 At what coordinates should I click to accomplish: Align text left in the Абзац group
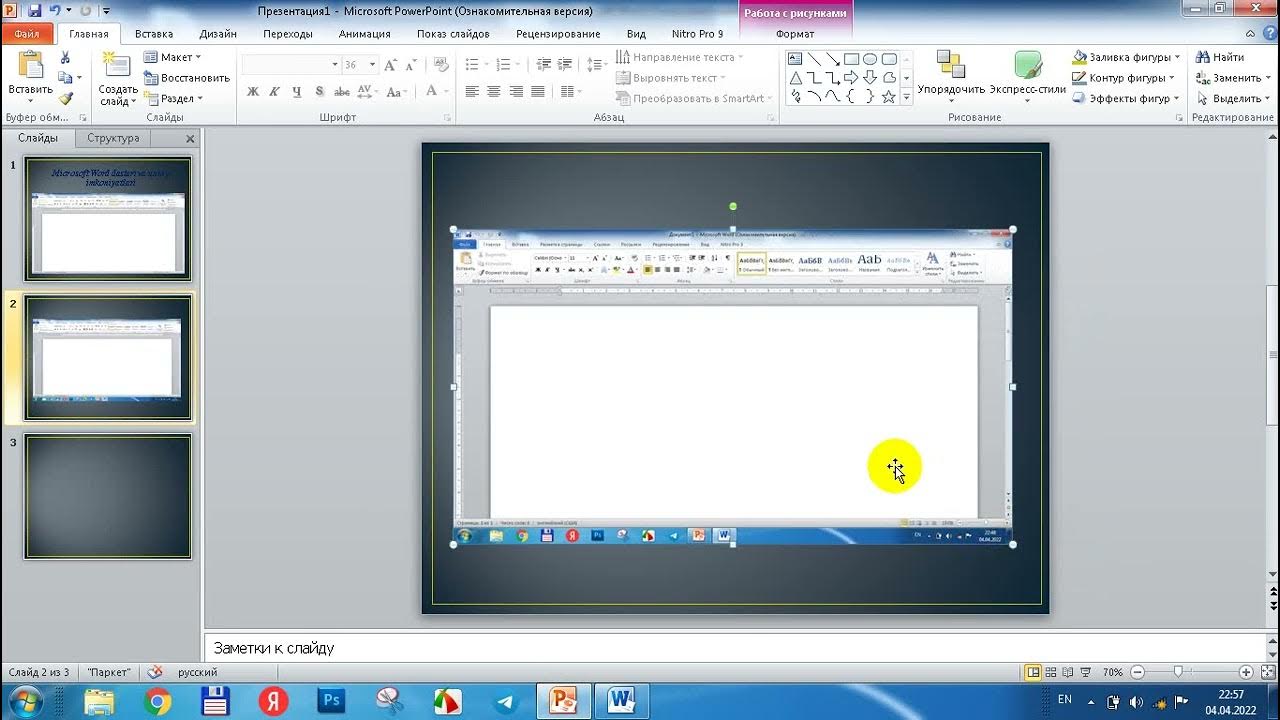tap(472, 91)
